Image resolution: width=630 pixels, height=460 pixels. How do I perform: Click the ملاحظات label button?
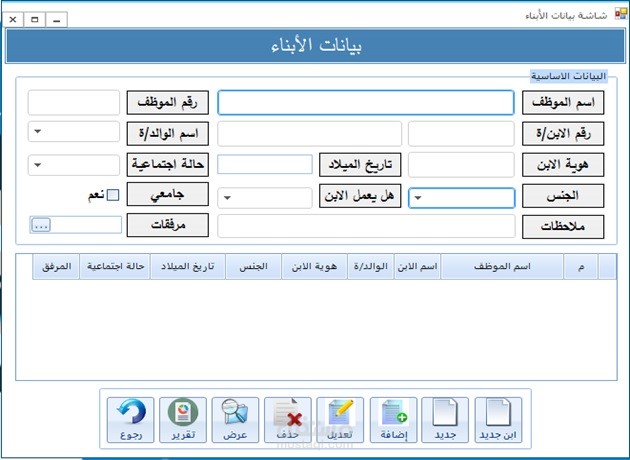tap(563, 227)
